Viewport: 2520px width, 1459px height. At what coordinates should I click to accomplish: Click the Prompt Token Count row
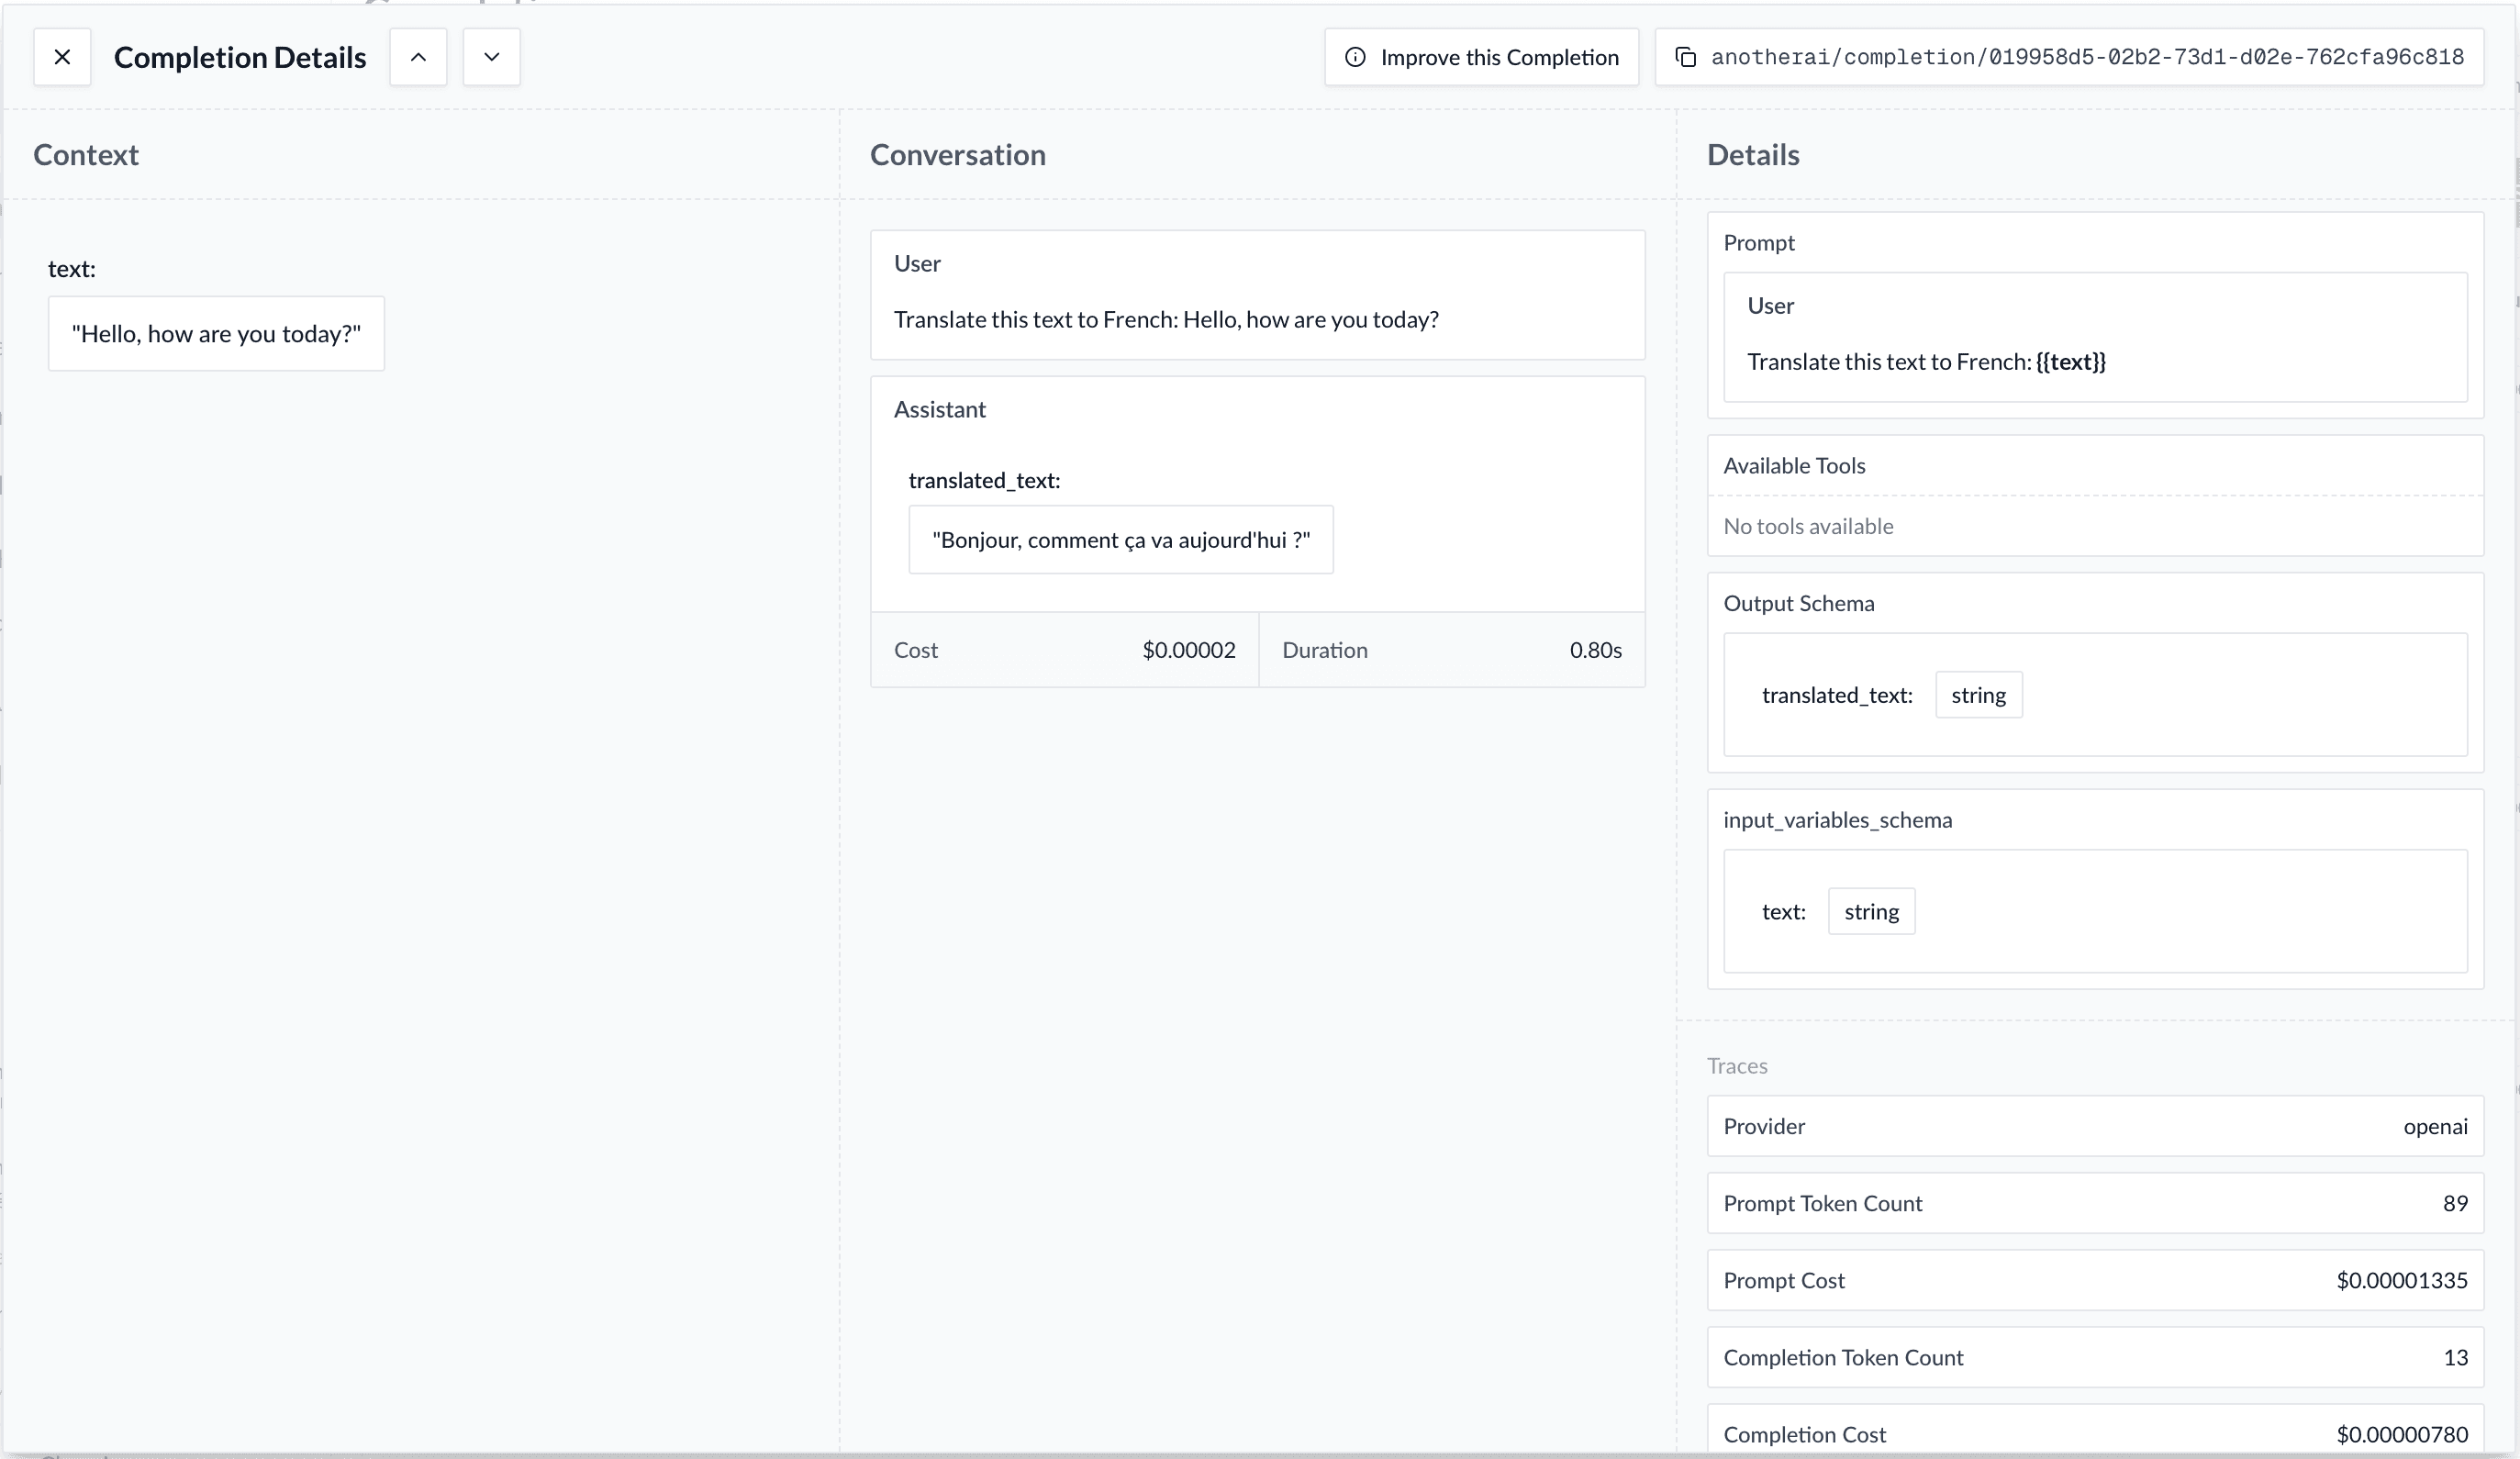click(2094, 1203)
